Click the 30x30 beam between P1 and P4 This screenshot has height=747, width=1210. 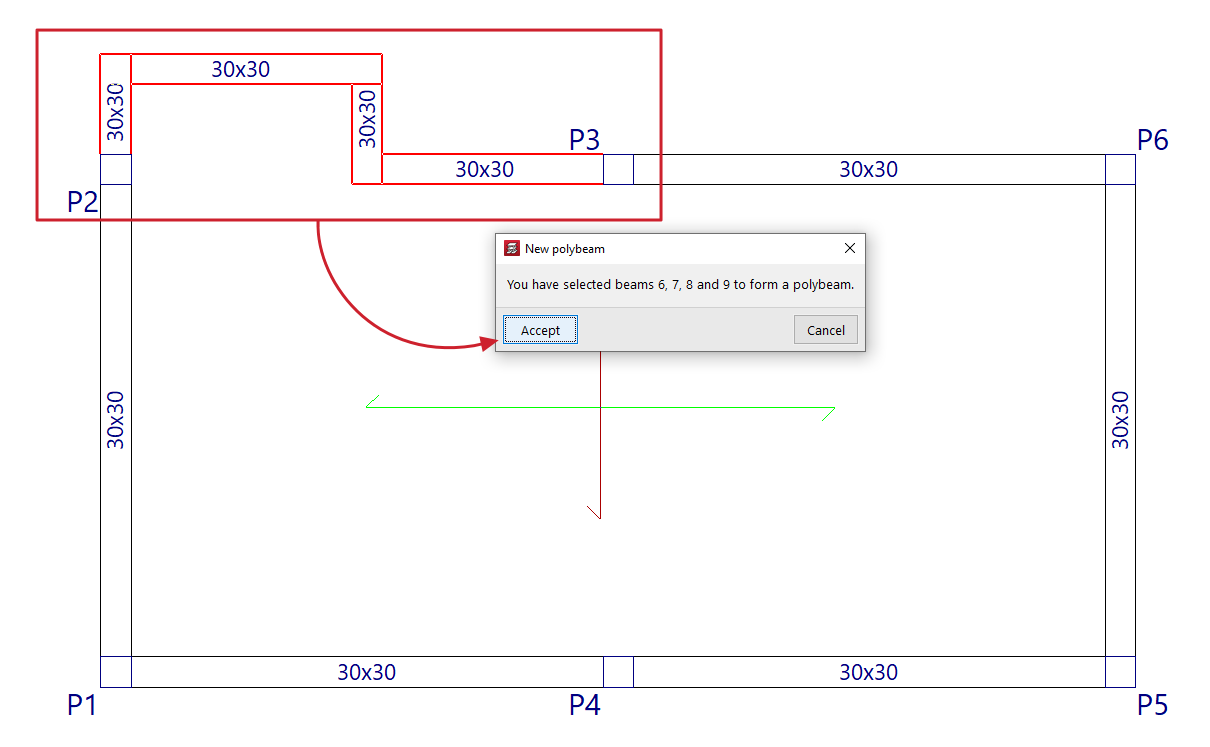367,672
